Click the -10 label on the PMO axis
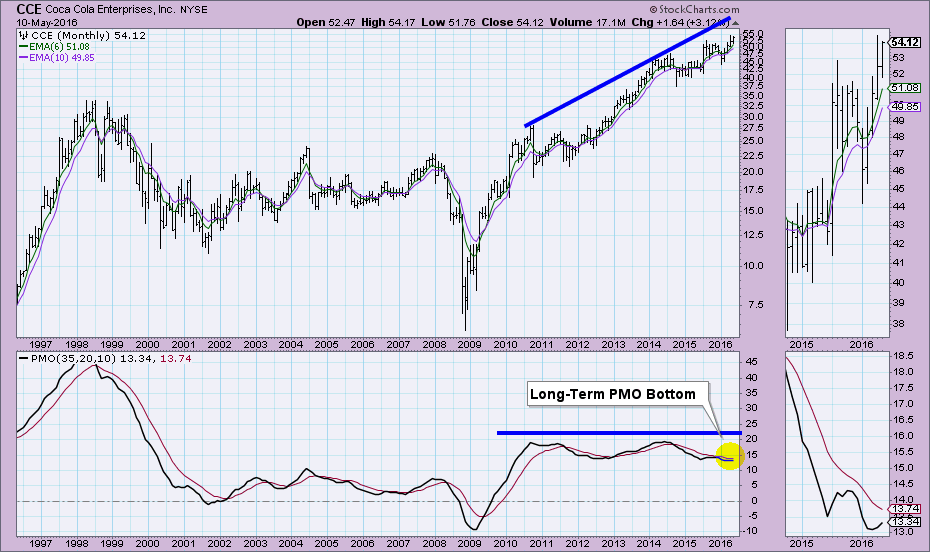The image size is (930, 552). [751, 531]
